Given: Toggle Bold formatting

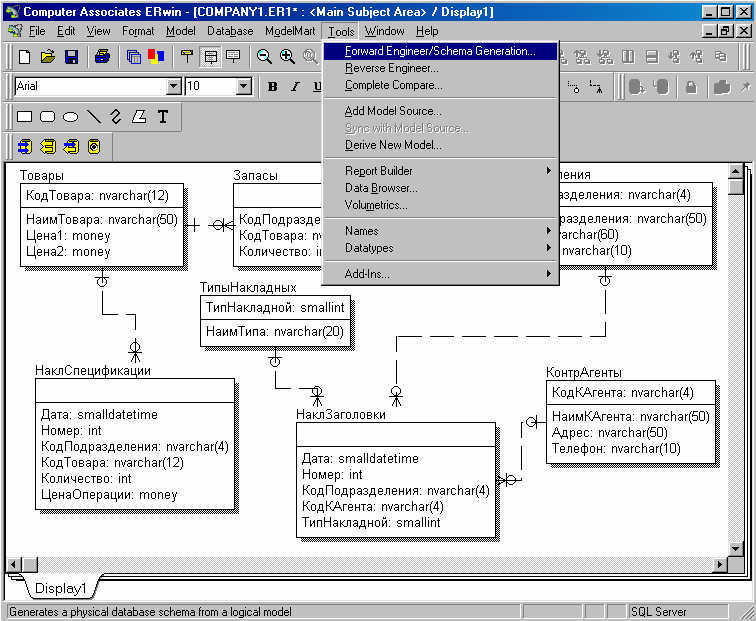Looking at the screenshot, I should point(272,87).
